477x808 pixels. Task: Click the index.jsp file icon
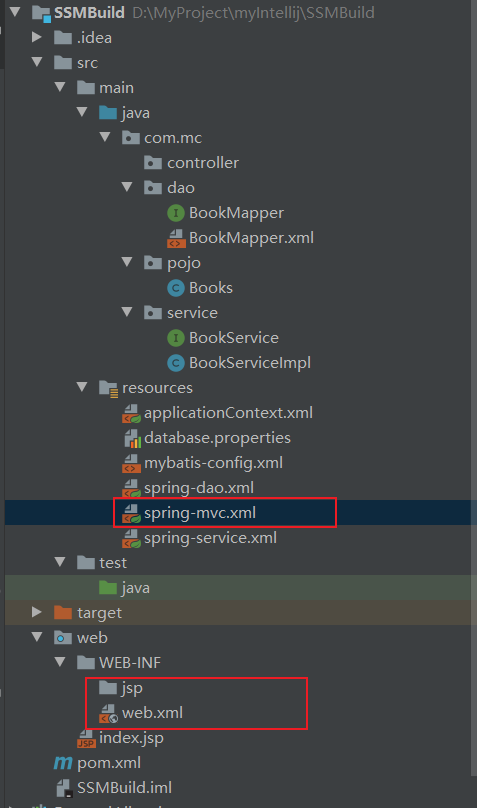click(86, 738)
